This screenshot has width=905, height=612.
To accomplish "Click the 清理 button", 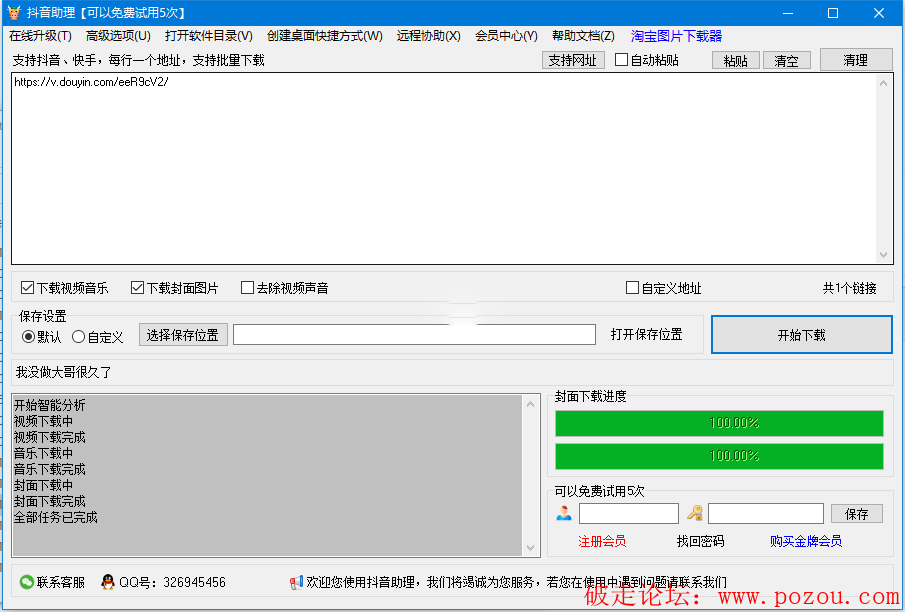I will [856, 59].
